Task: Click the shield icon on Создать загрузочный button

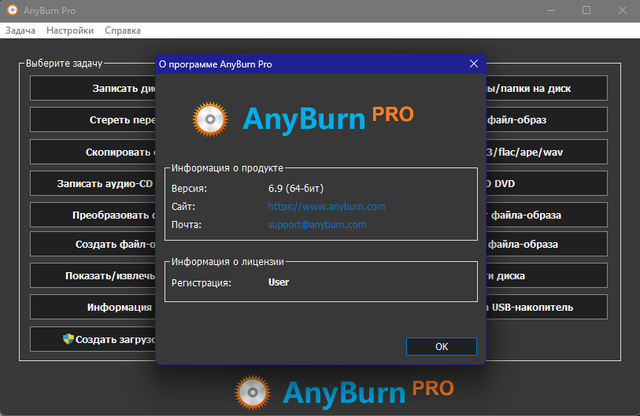Action: coord(68,339)
